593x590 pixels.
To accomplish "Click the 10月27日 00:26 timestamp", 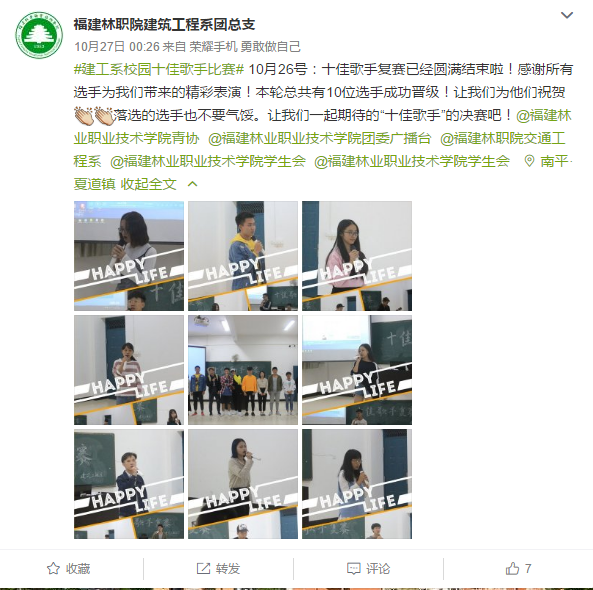I will click(117, 47).
